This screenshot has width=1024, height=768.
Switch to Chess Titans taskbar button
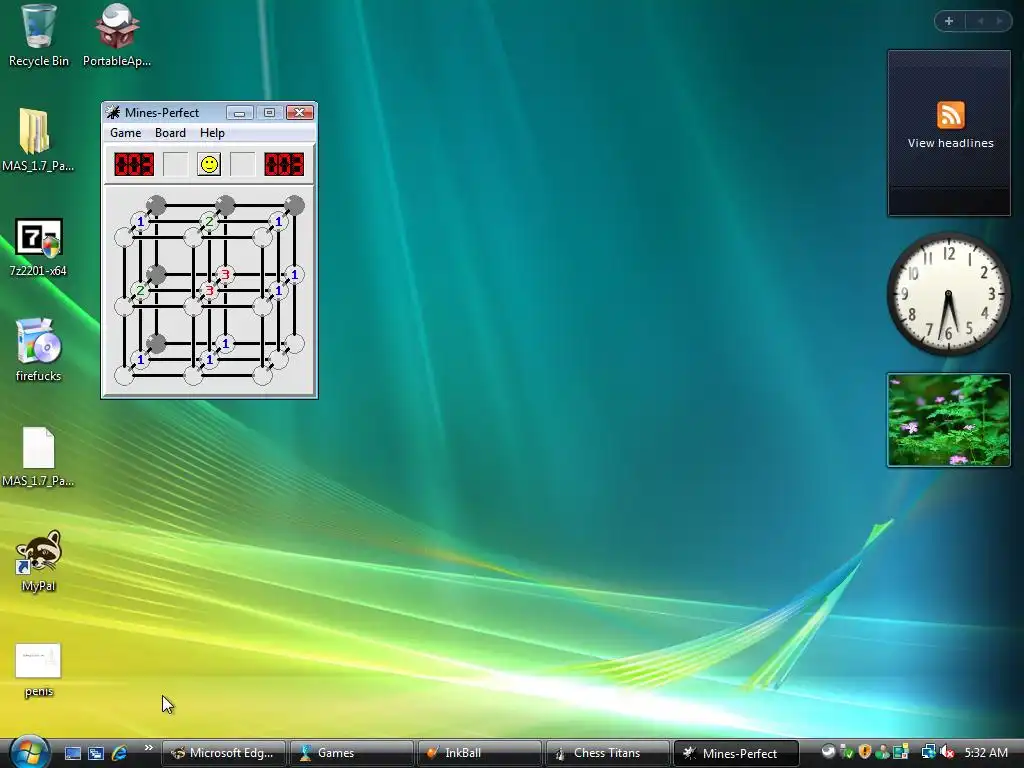tap(607, 753)
